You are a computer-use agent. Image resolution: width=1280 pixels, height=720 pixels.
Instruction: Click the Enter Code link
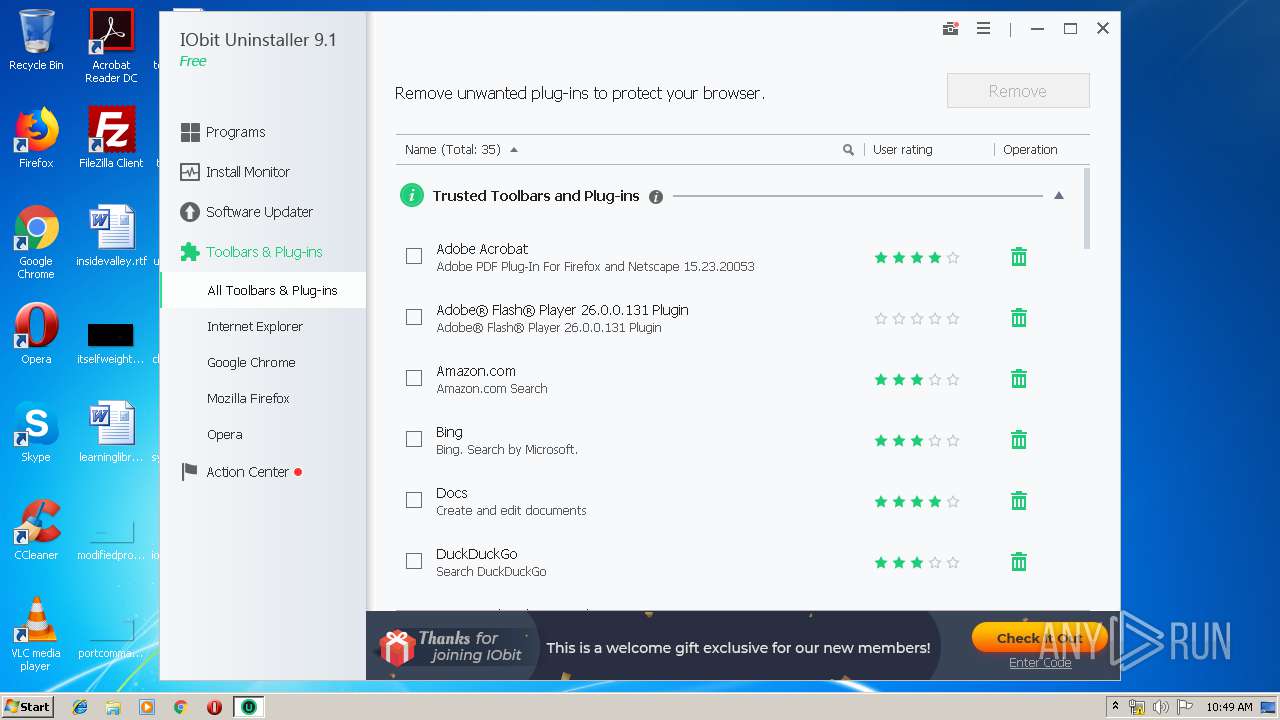[x=1040, y=663]
